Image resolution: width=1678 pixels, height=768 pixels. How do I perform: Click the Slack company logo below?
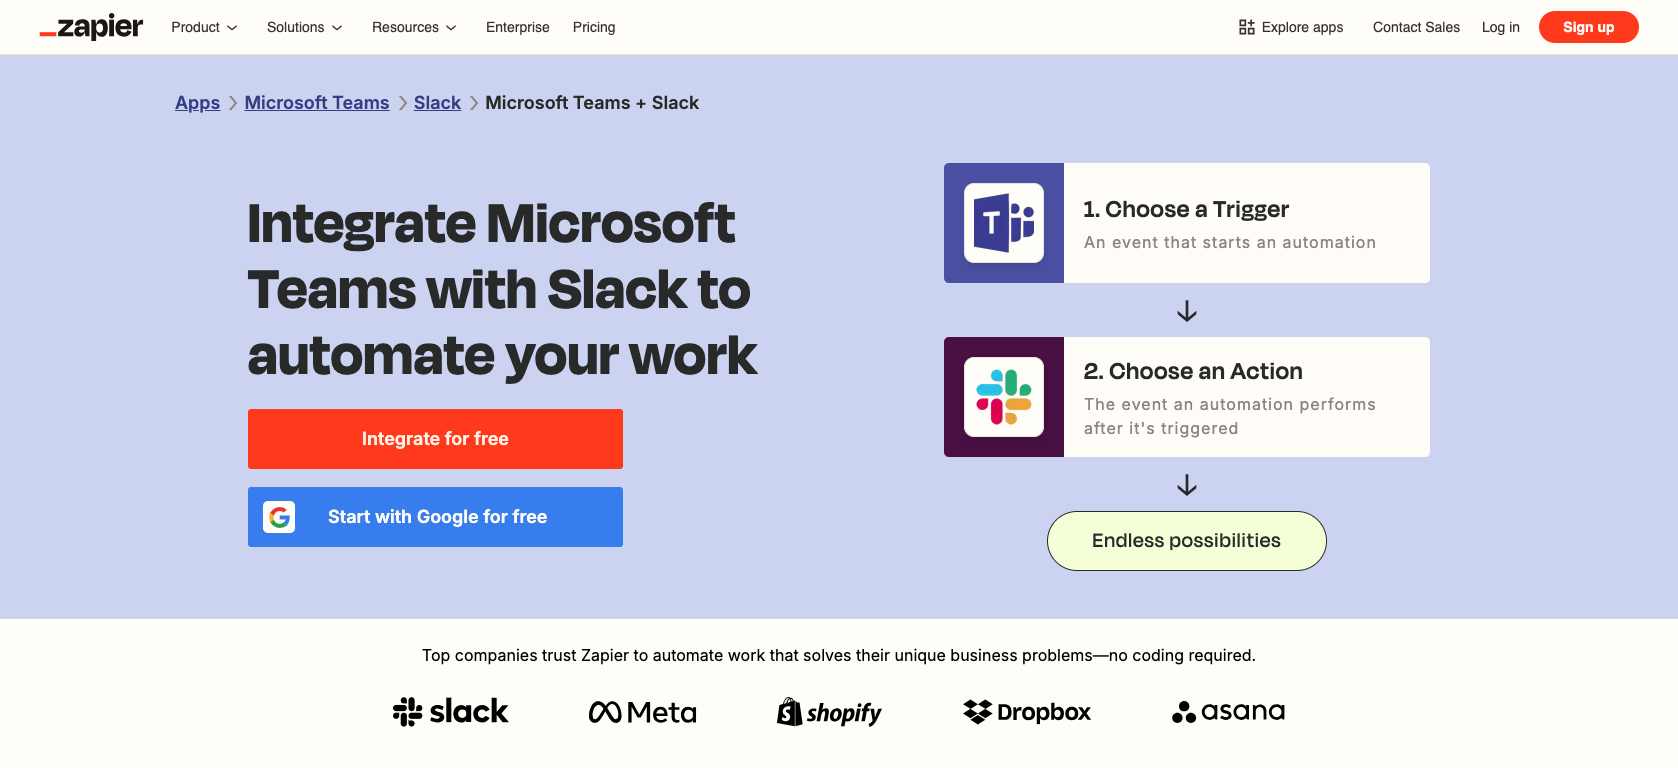(x=450, y=712)
